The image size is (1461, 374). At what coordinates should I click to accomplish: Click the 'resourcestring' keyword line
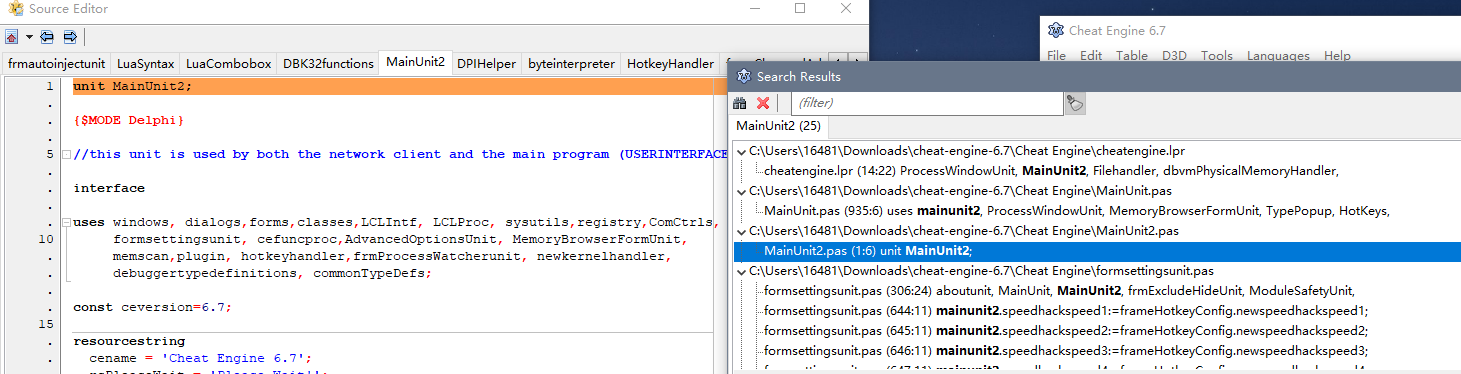pyautogui.click(x=129, y=341)
